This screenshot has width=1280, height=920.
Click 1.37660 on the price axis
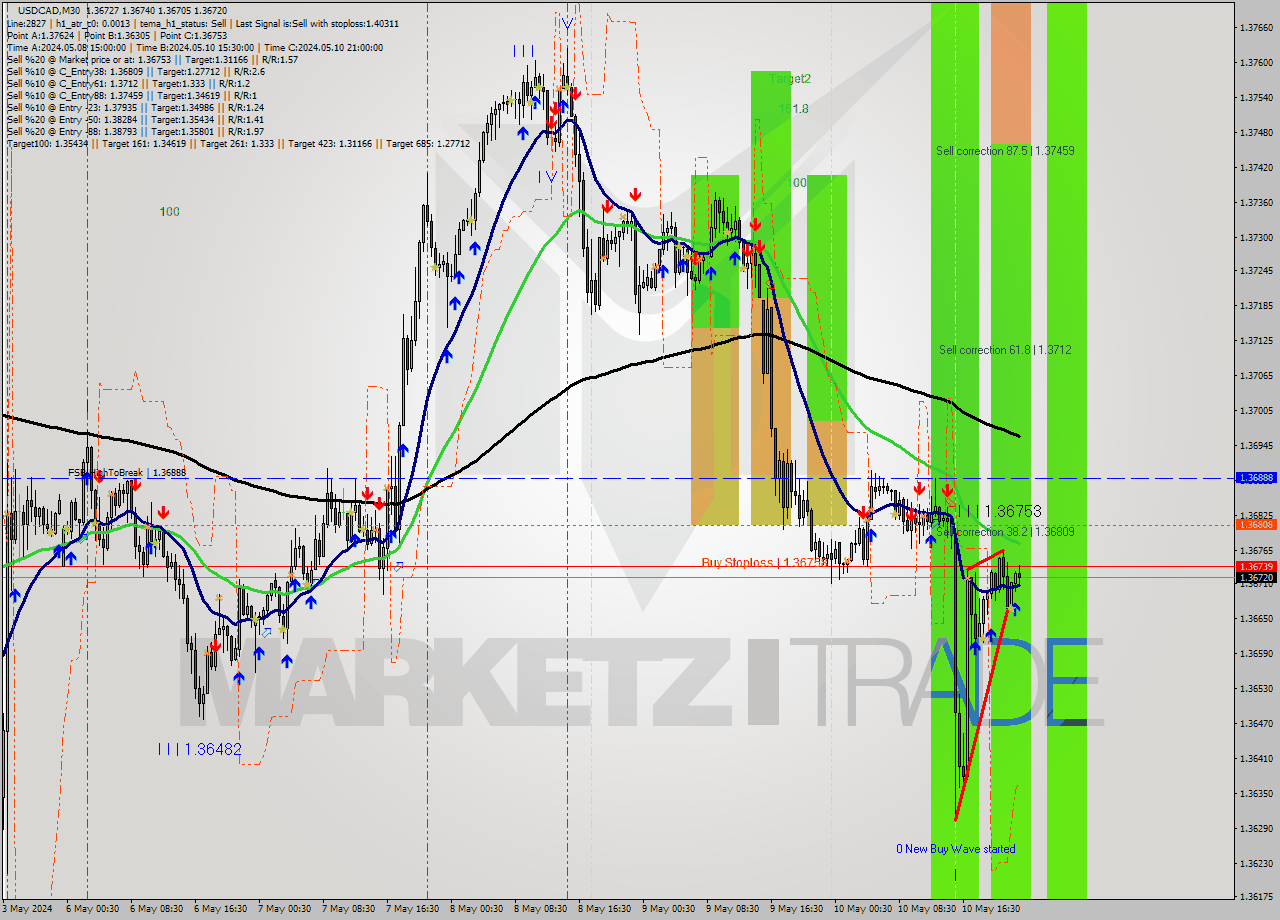[1256, 28]
